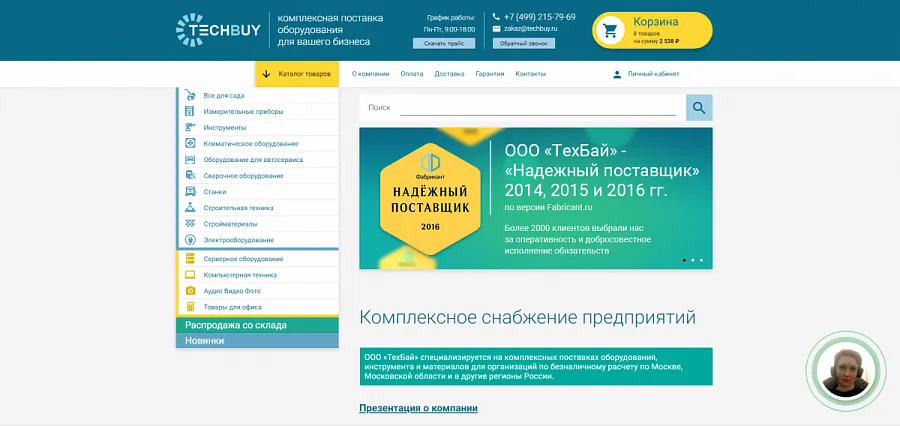
Task: Open Строительная техника category
Action: [x=238, y=208]
